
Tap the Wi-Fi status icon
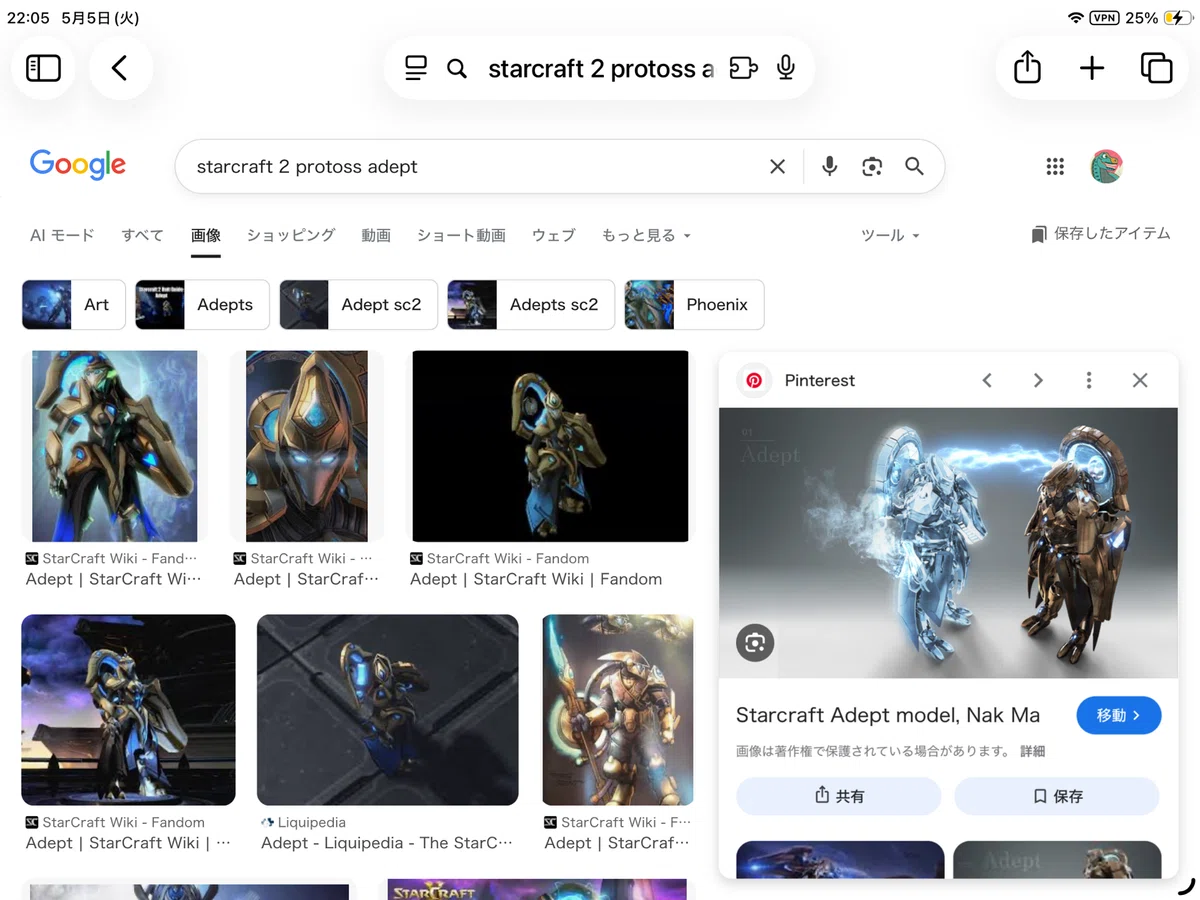click(x=1076, y=18)
